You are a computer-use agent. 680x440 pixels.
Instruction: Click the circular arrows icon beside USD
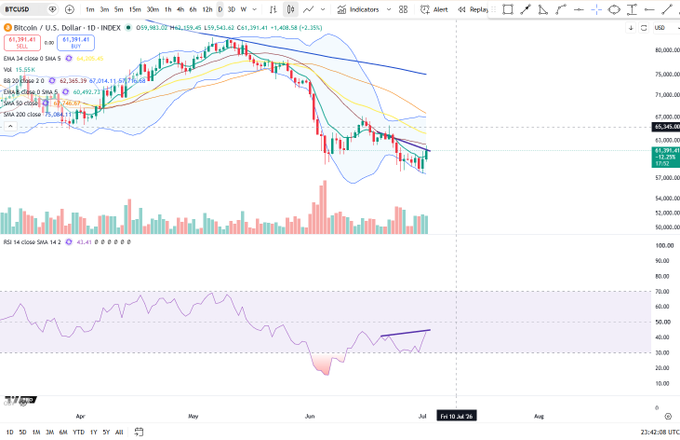click(x=644, y=28)
